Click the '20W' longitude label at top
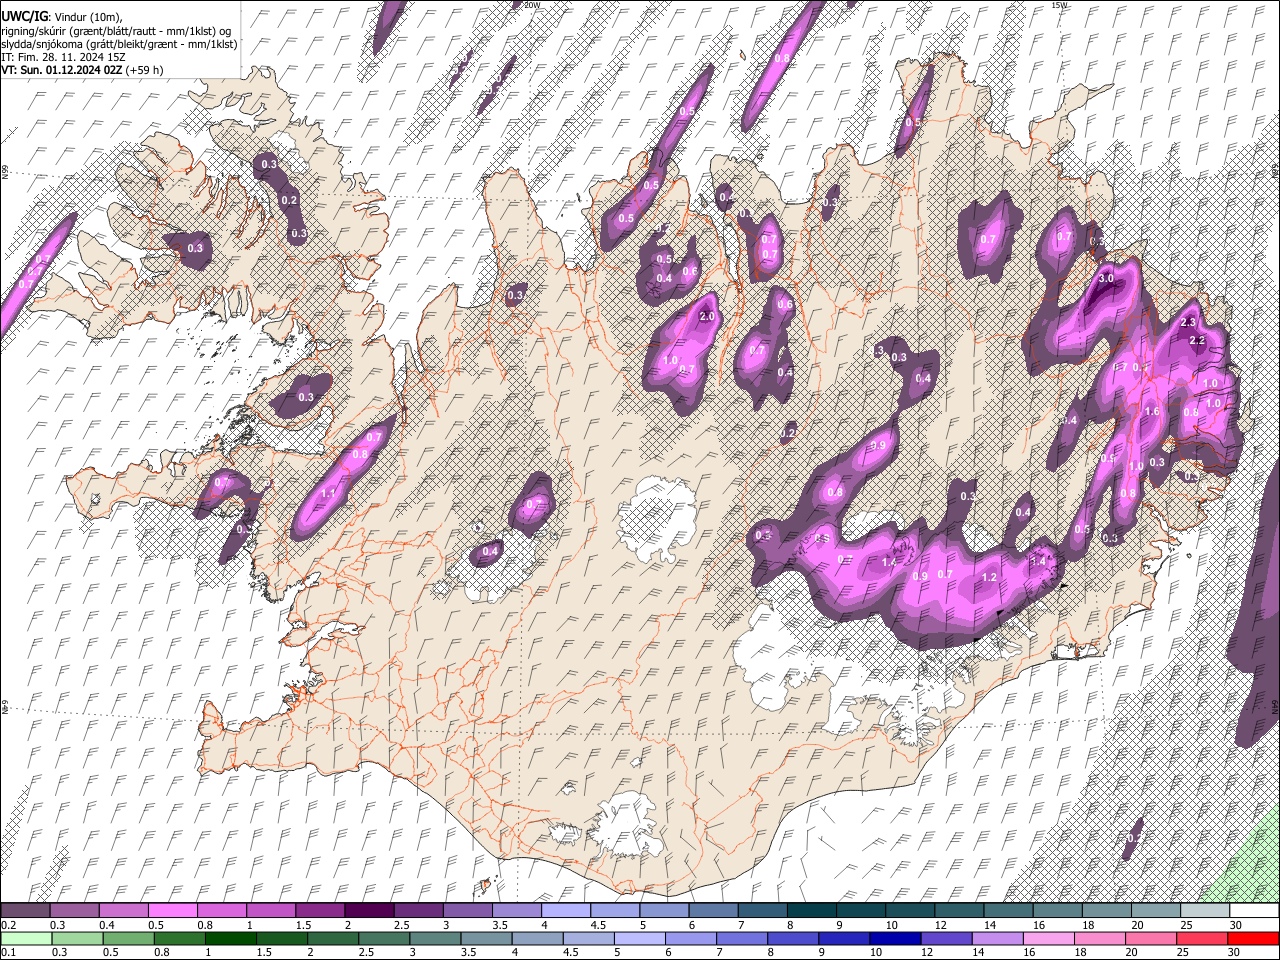 pos(532,5)
